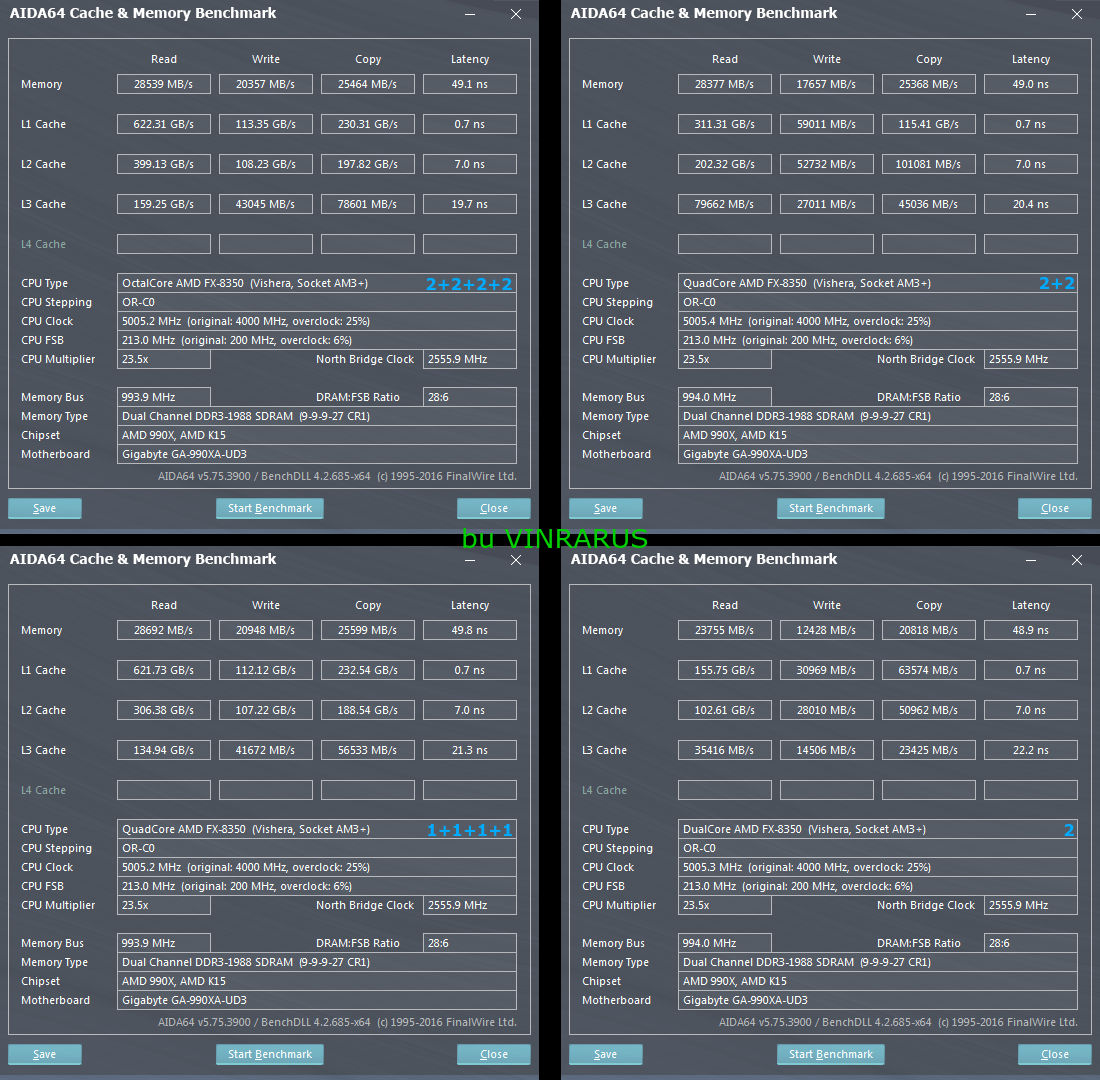
Task: Click the OctalCore AMD FX-8350 CPU Type field
Action: click(316, 284)
